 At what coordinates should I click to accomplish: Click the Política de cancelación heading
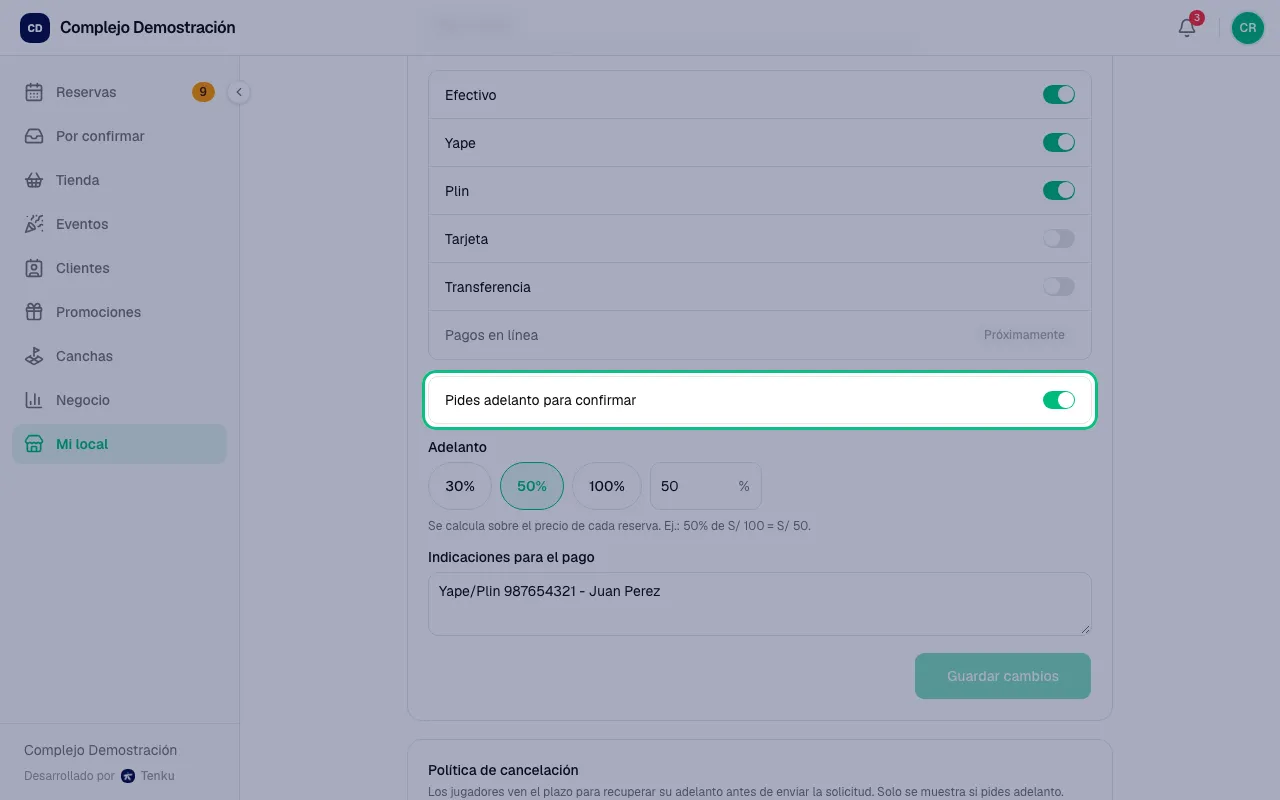[x=503, y=770]
